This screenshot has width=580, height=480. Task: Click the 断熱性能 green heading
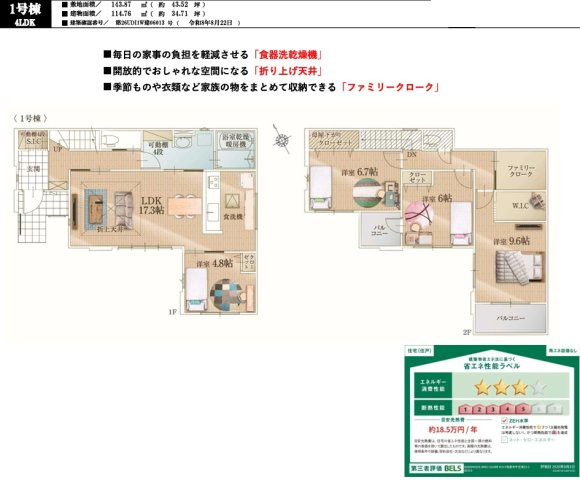click(433, 408)
